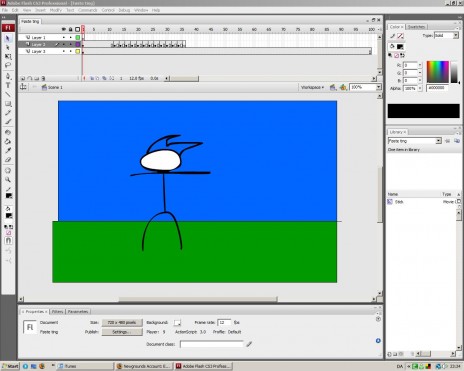This screenshot has height=371, width=464.
Task: Select the Pencil tool
Action: [x=8, y=113]
